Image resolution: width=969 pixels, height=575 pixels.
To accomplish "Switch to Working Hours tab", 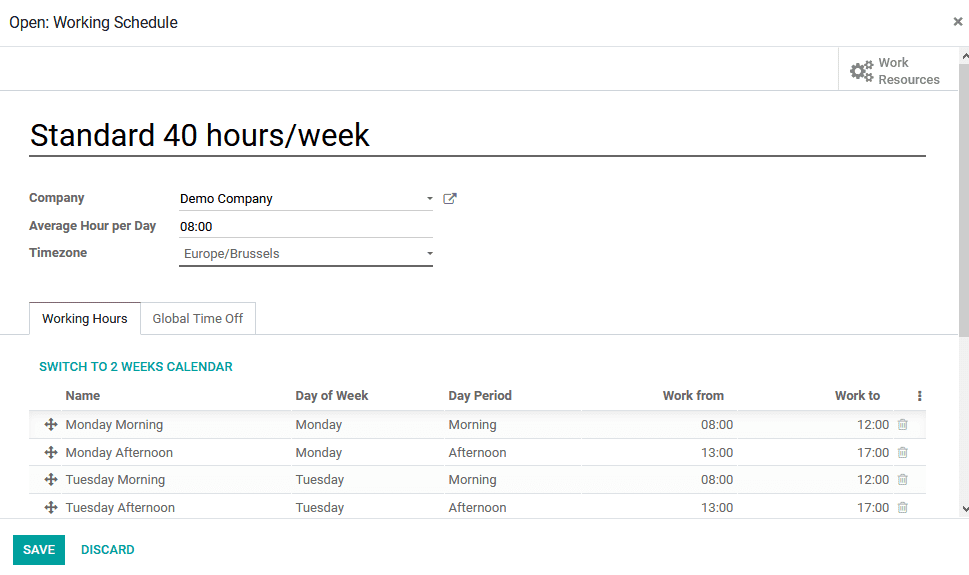I will (85, 318).
